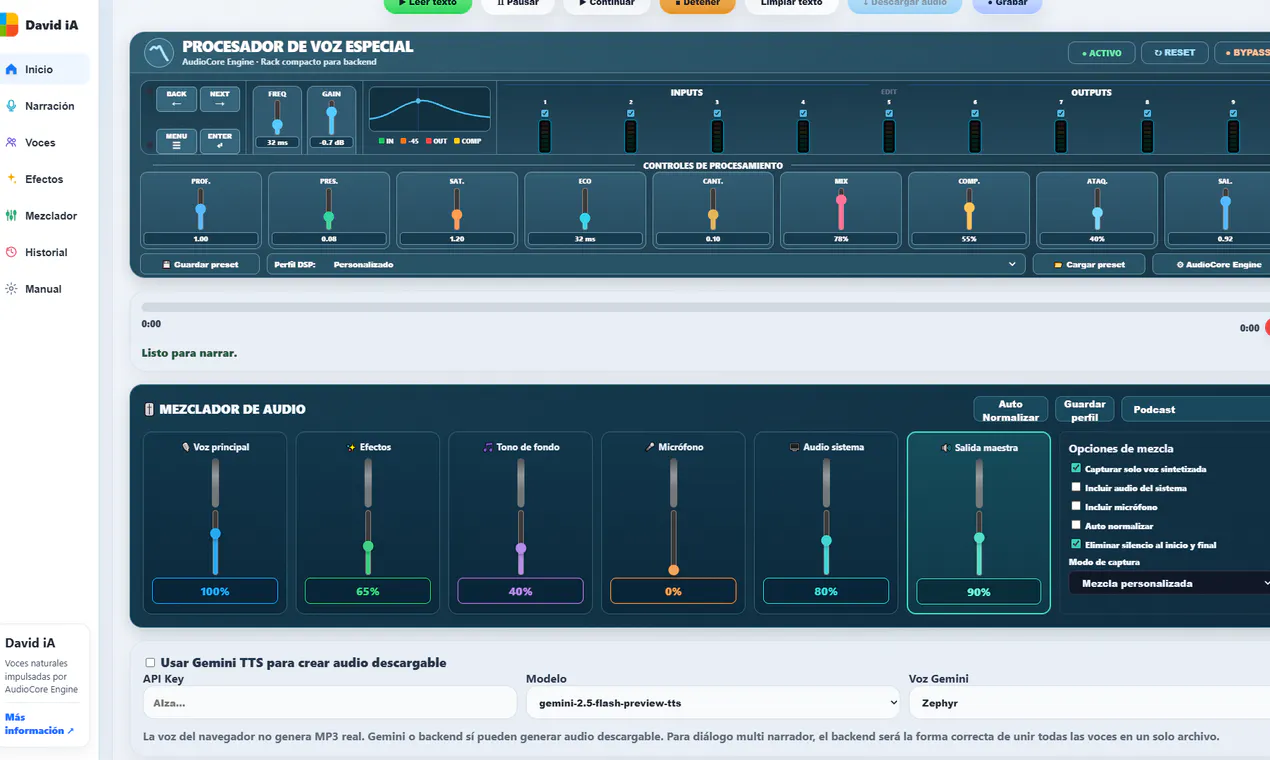Open the Perfil DSP dropdown

click(x=646, y=265)
